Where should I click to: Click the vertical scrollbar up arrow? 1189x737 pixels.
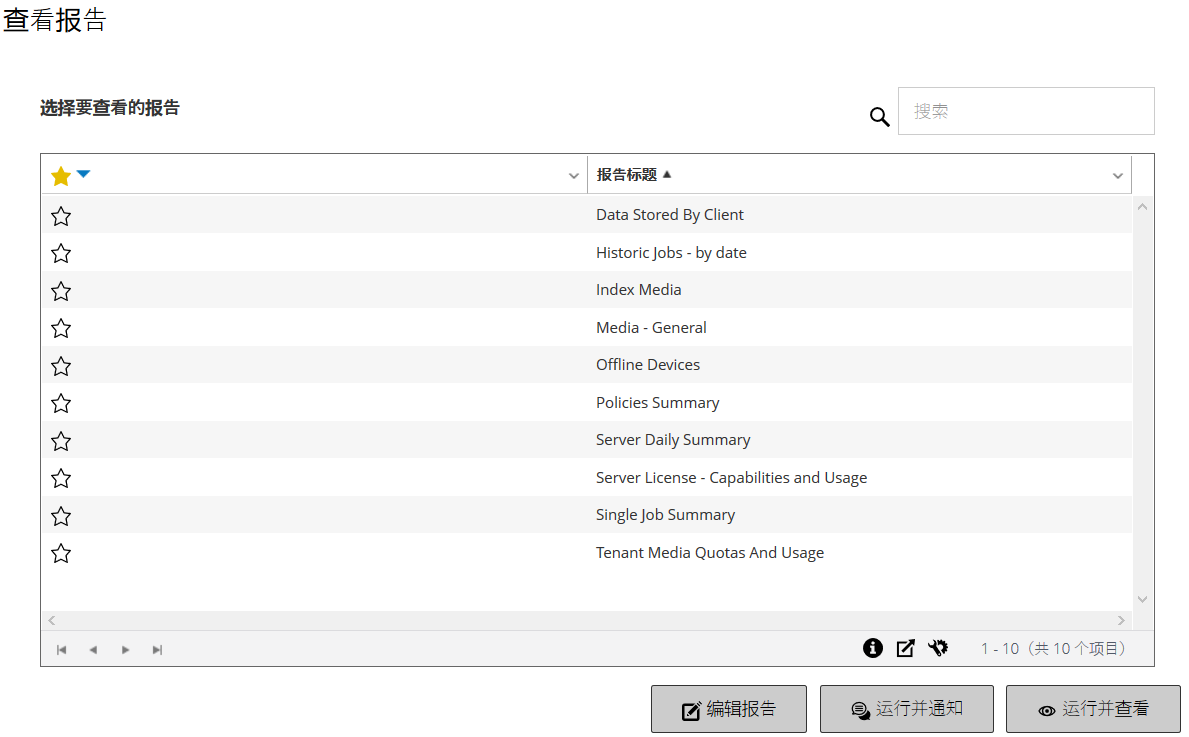(1142, 207)
